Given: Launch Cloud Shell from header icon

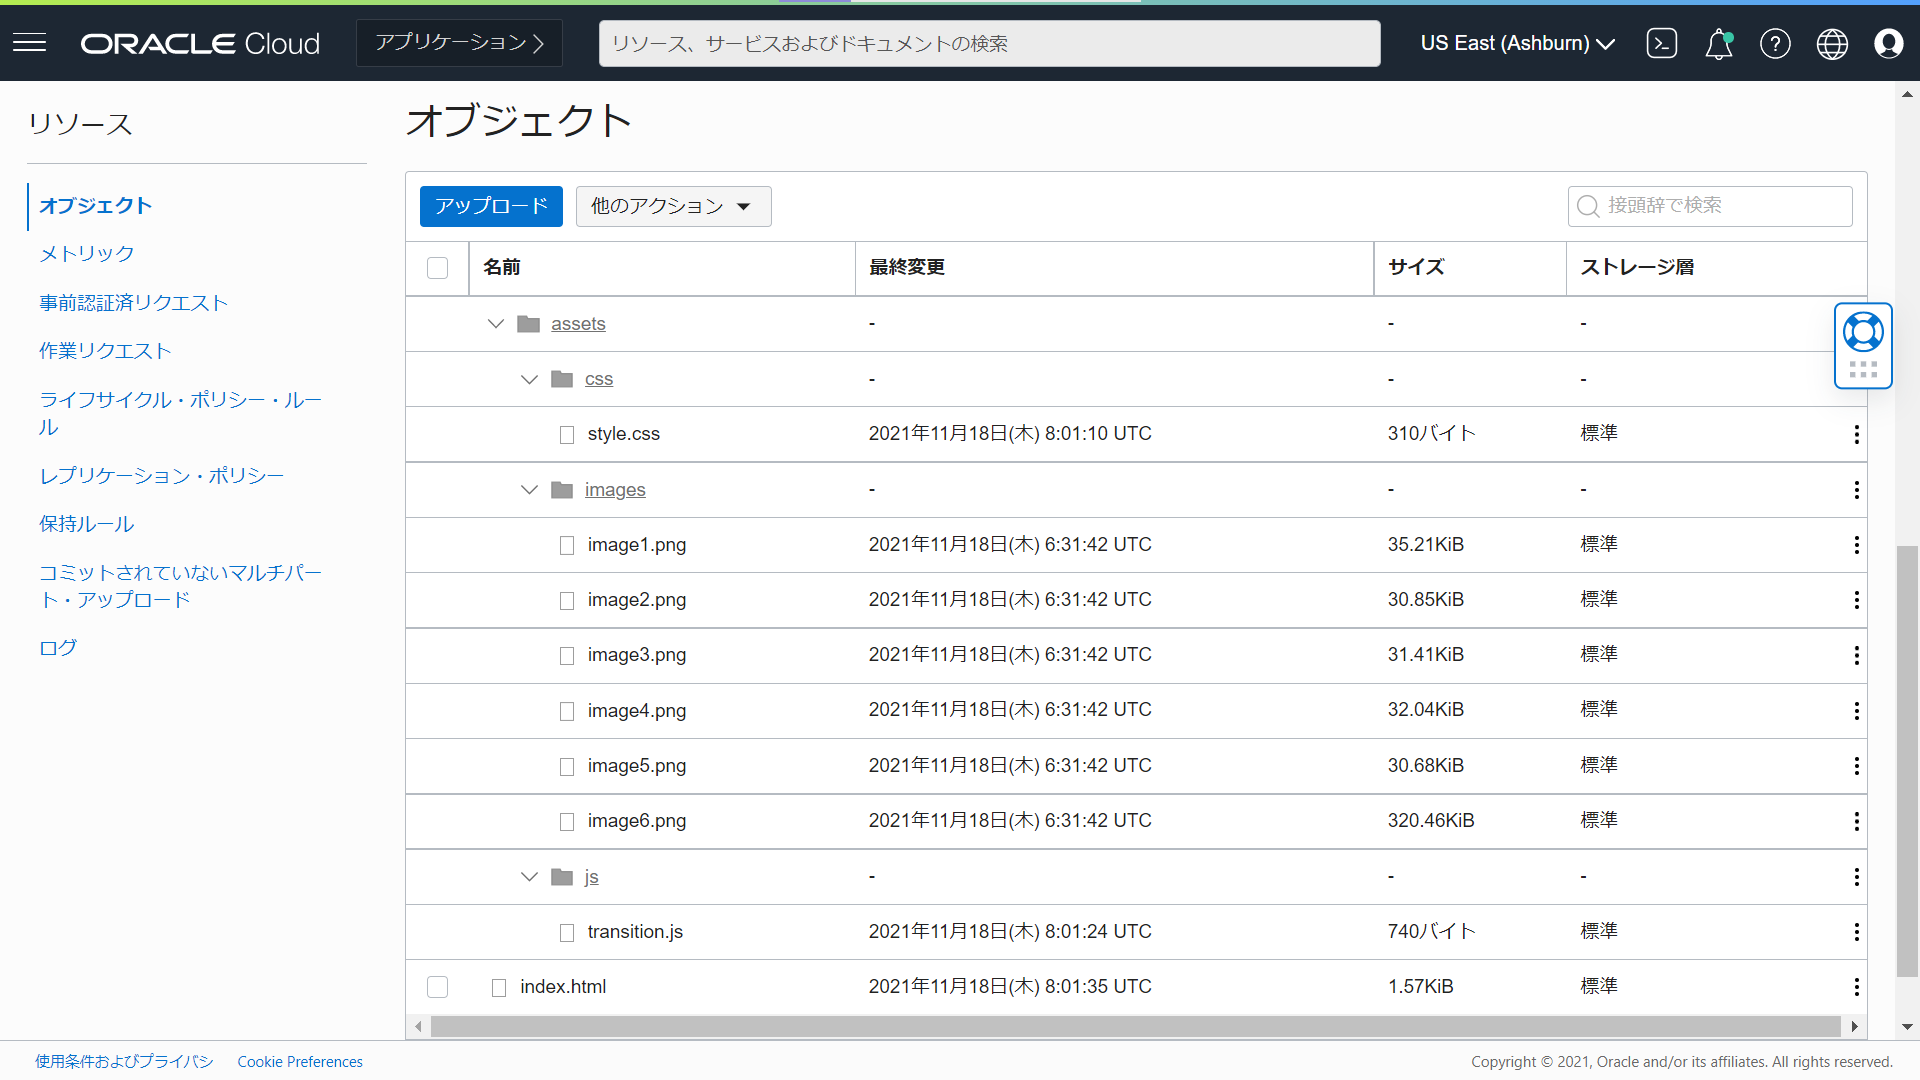Looking at the screenshot, I should (x=1661, y=43).
